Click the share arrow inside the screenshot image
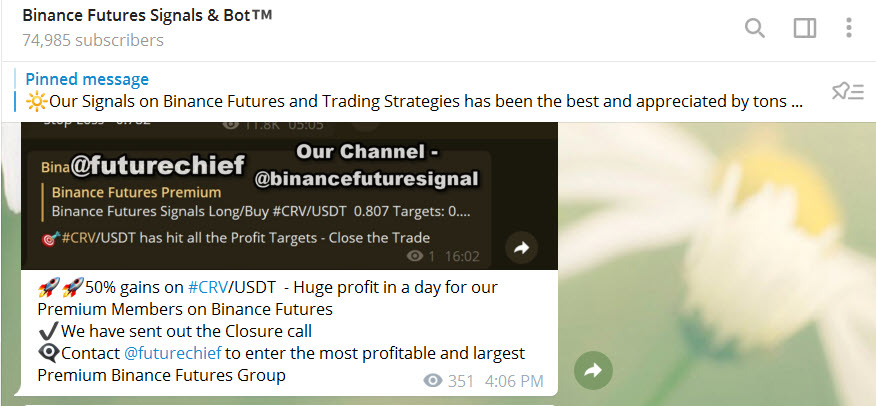 [520, 247]
